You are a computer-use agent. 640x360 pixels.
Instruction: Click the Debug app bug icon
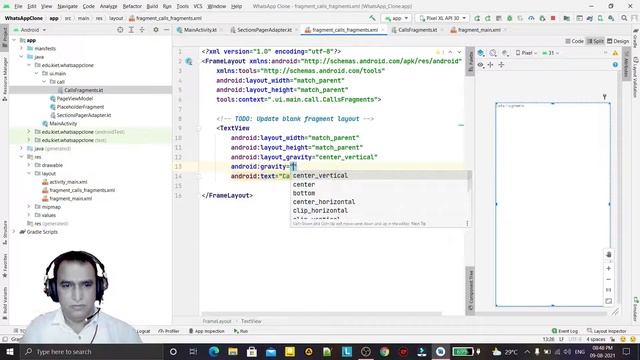pyautogui.click(x=509, y=18)
